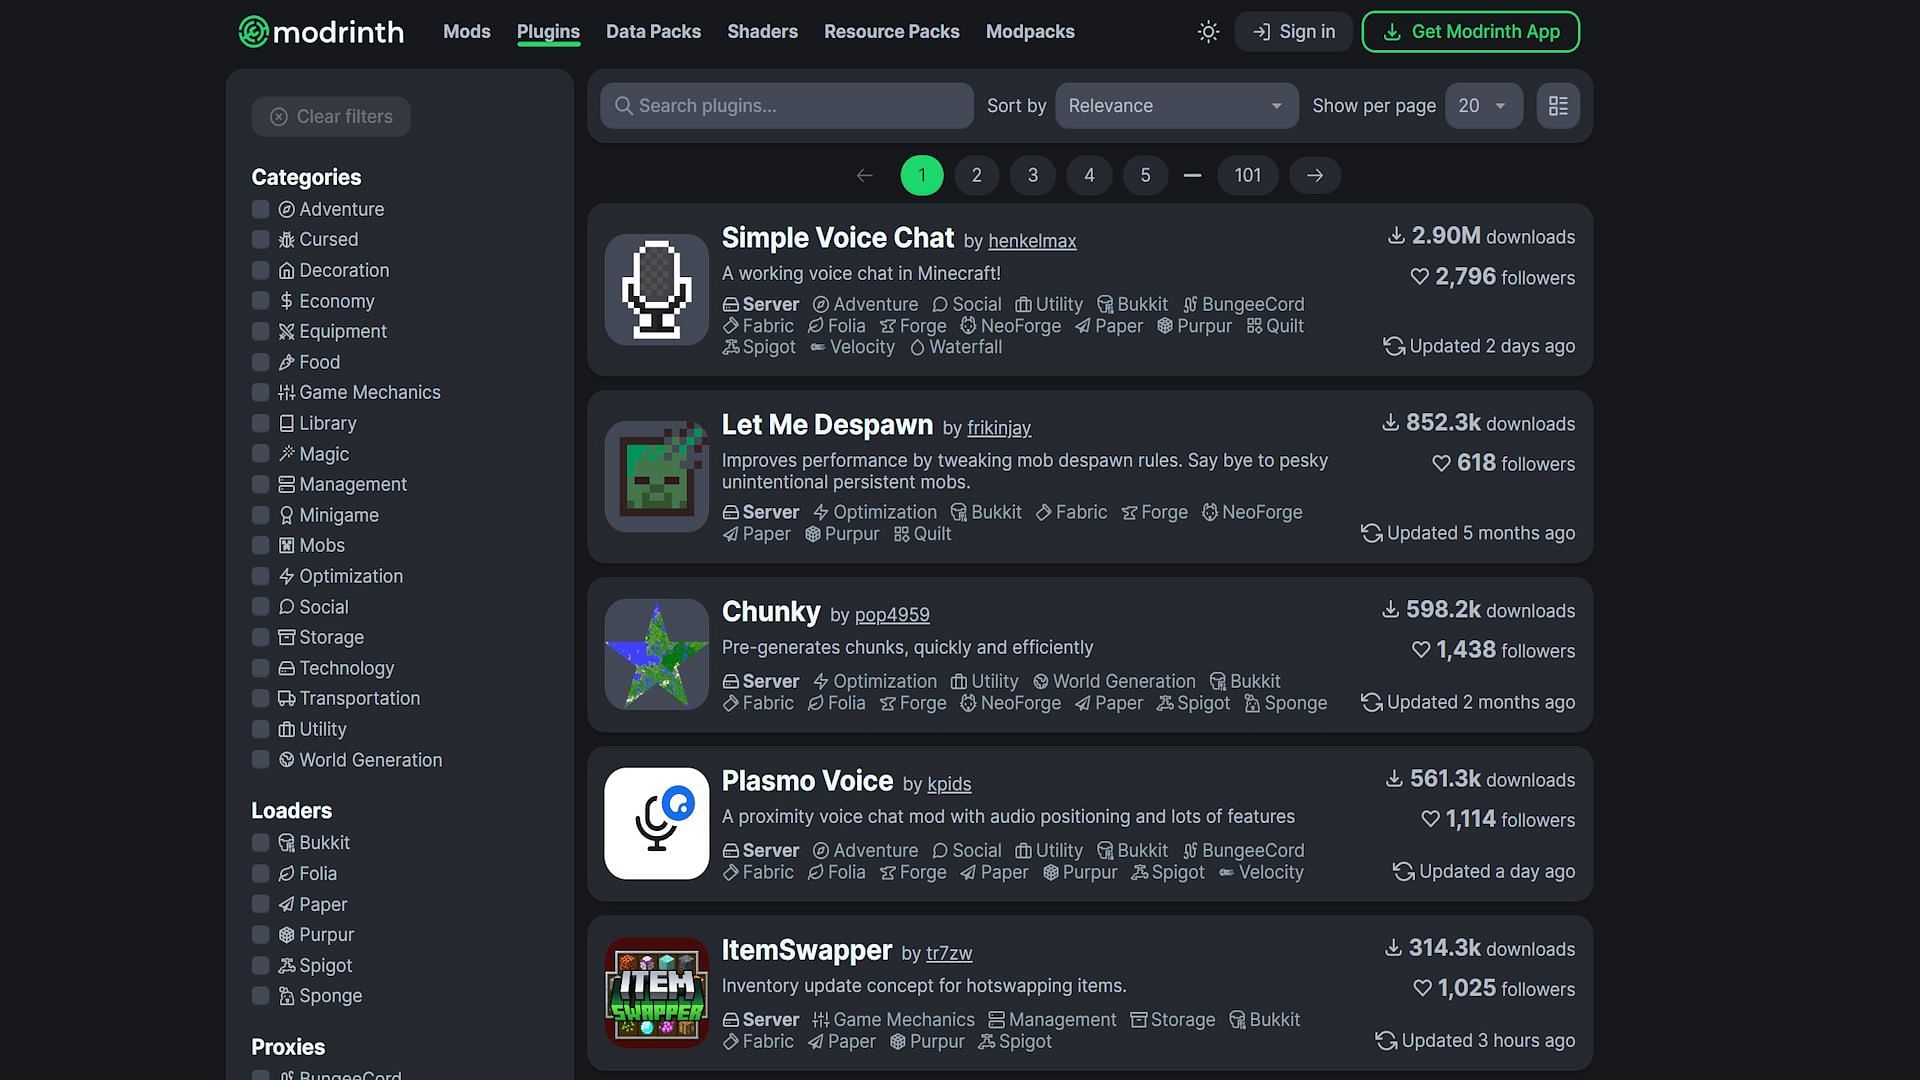Toggle the Spigot loader checkbox
This screenshot has width=1920, height=1080.
coord(260,965)
